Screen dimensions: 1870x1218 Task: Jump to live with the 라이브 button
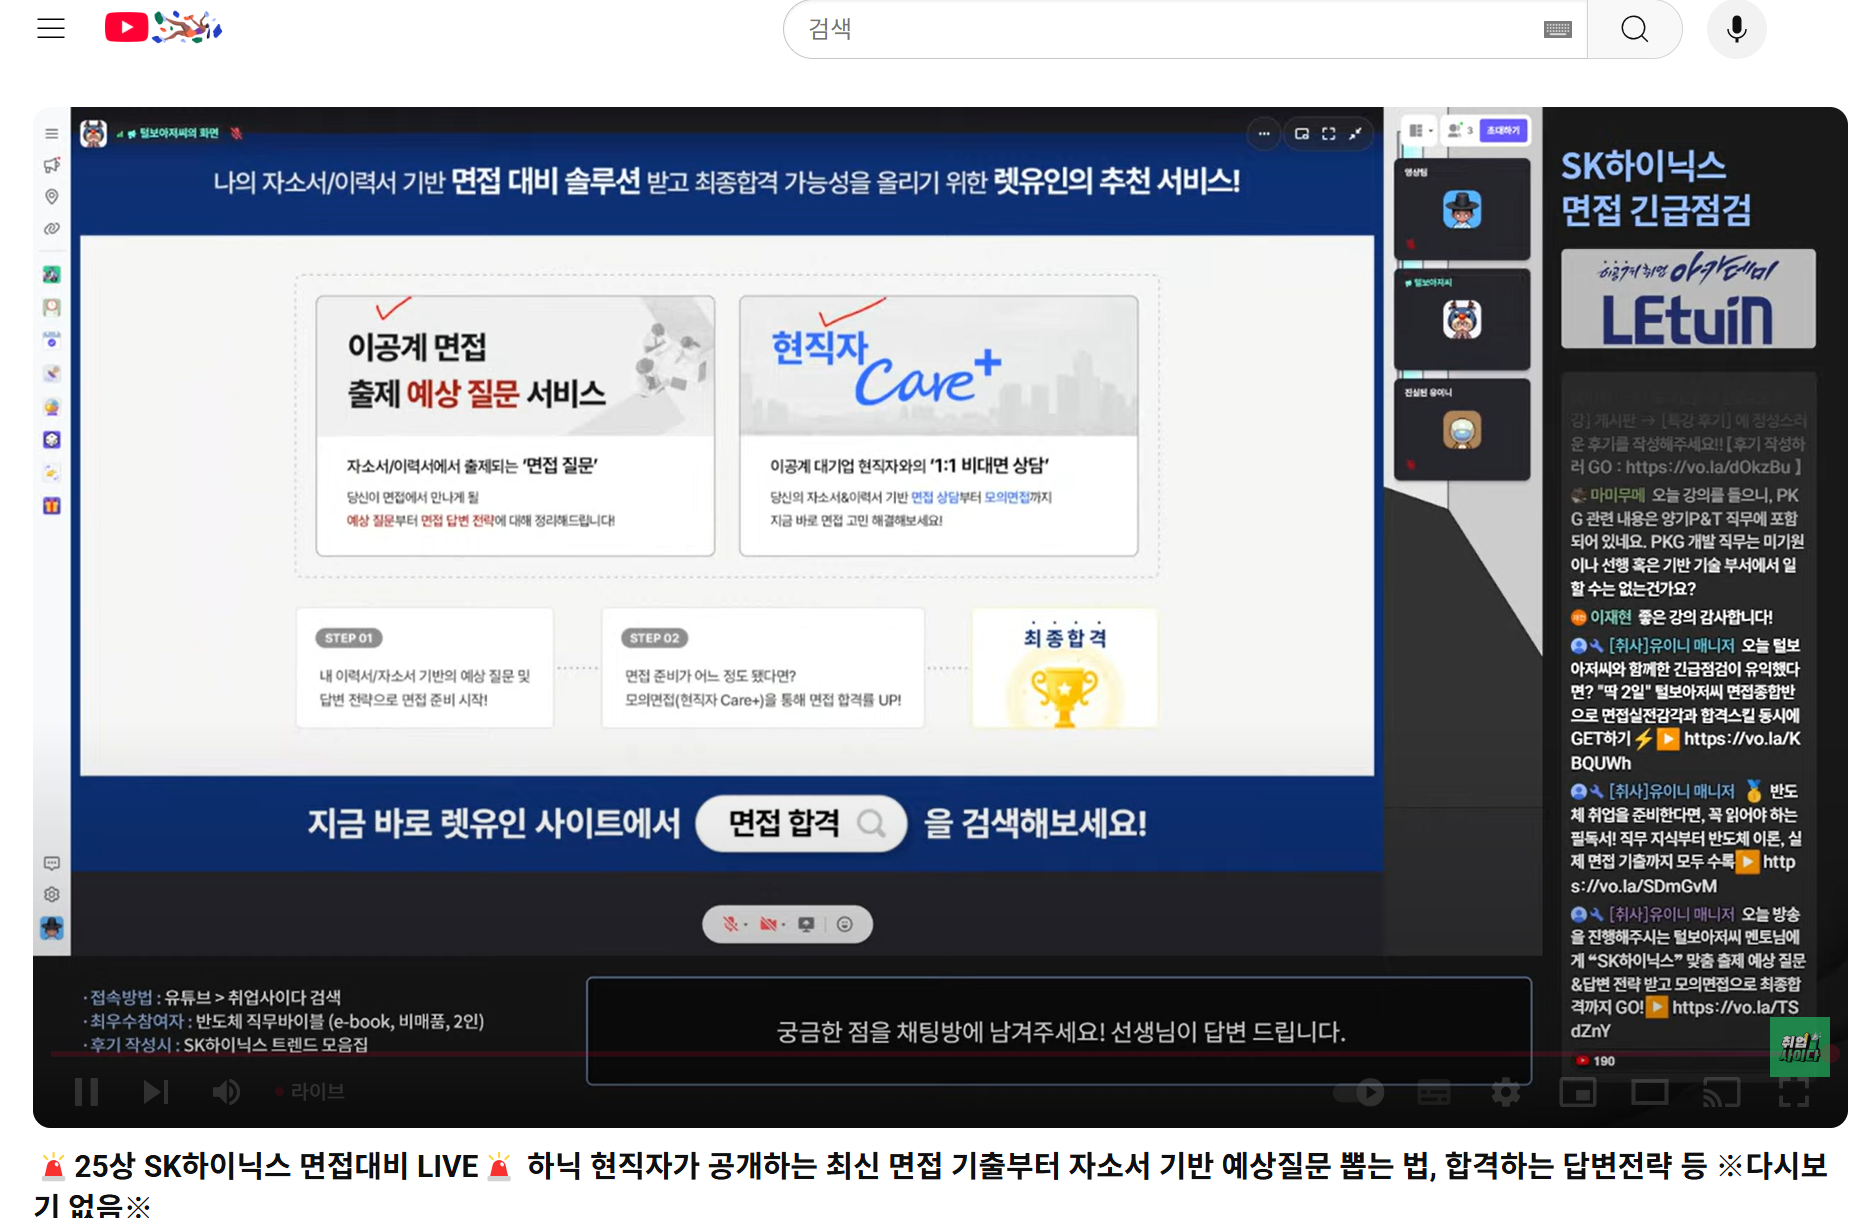316,1091
